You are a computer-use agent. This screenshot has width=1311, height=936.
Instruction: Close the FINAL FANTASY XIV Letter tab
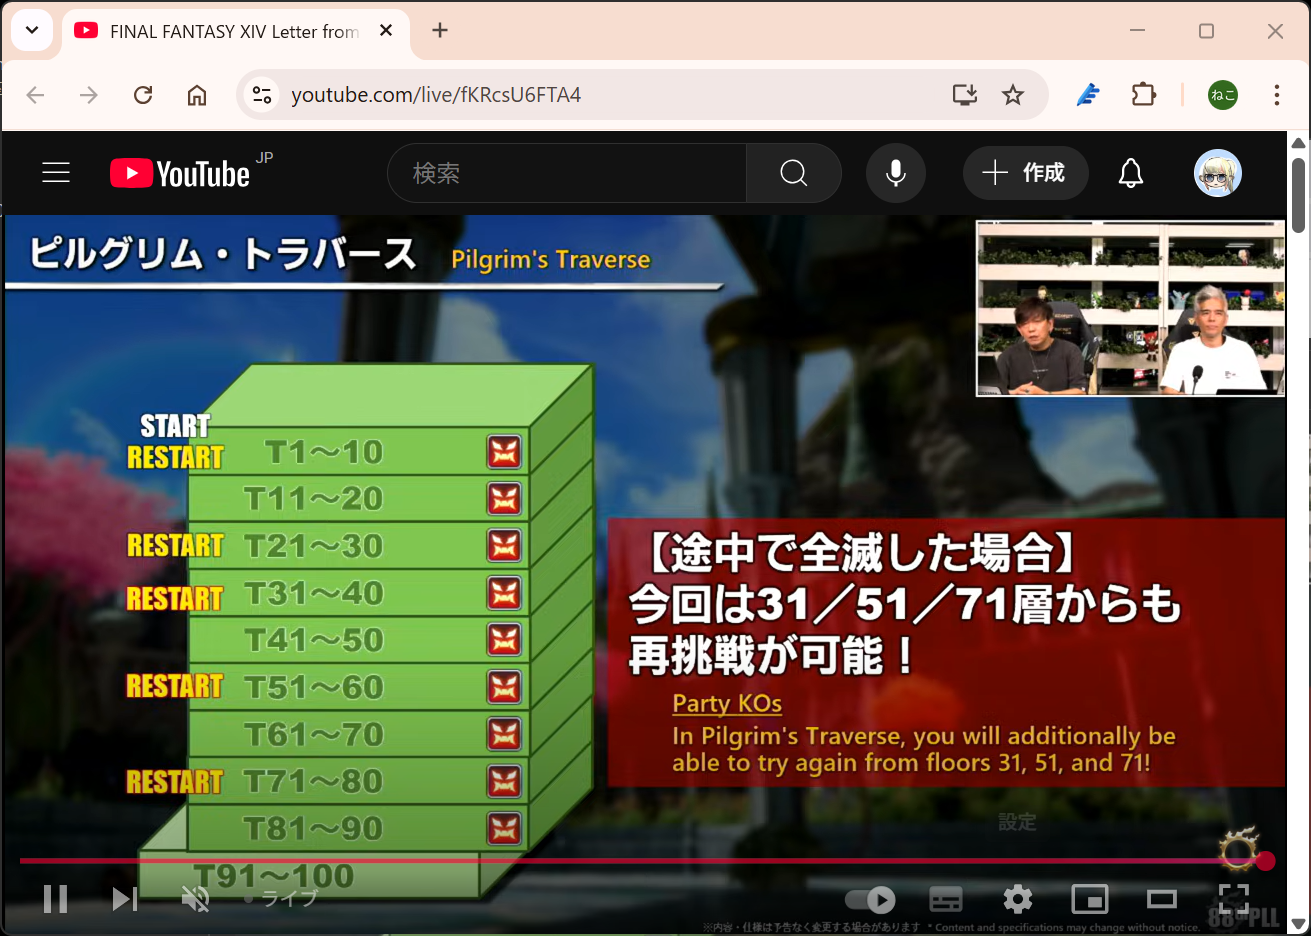coord(386,31)
